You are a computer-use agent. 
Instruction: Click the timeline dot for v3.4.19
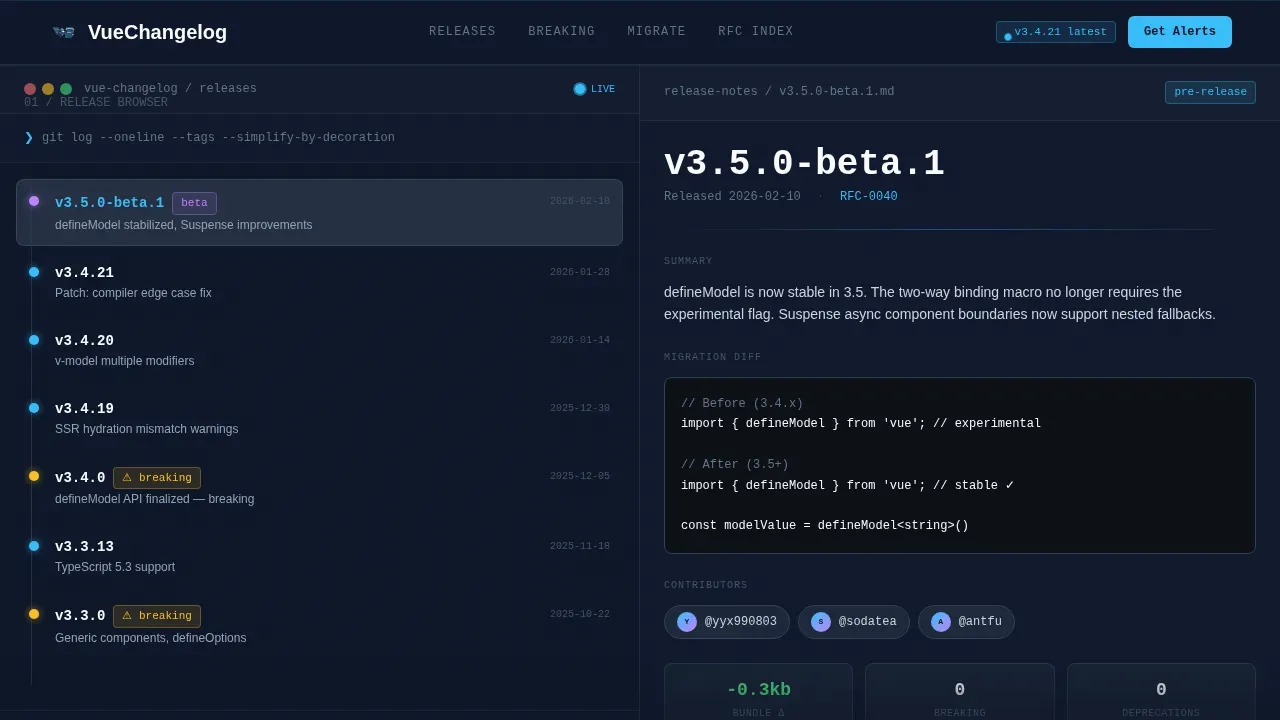[34, 408]
